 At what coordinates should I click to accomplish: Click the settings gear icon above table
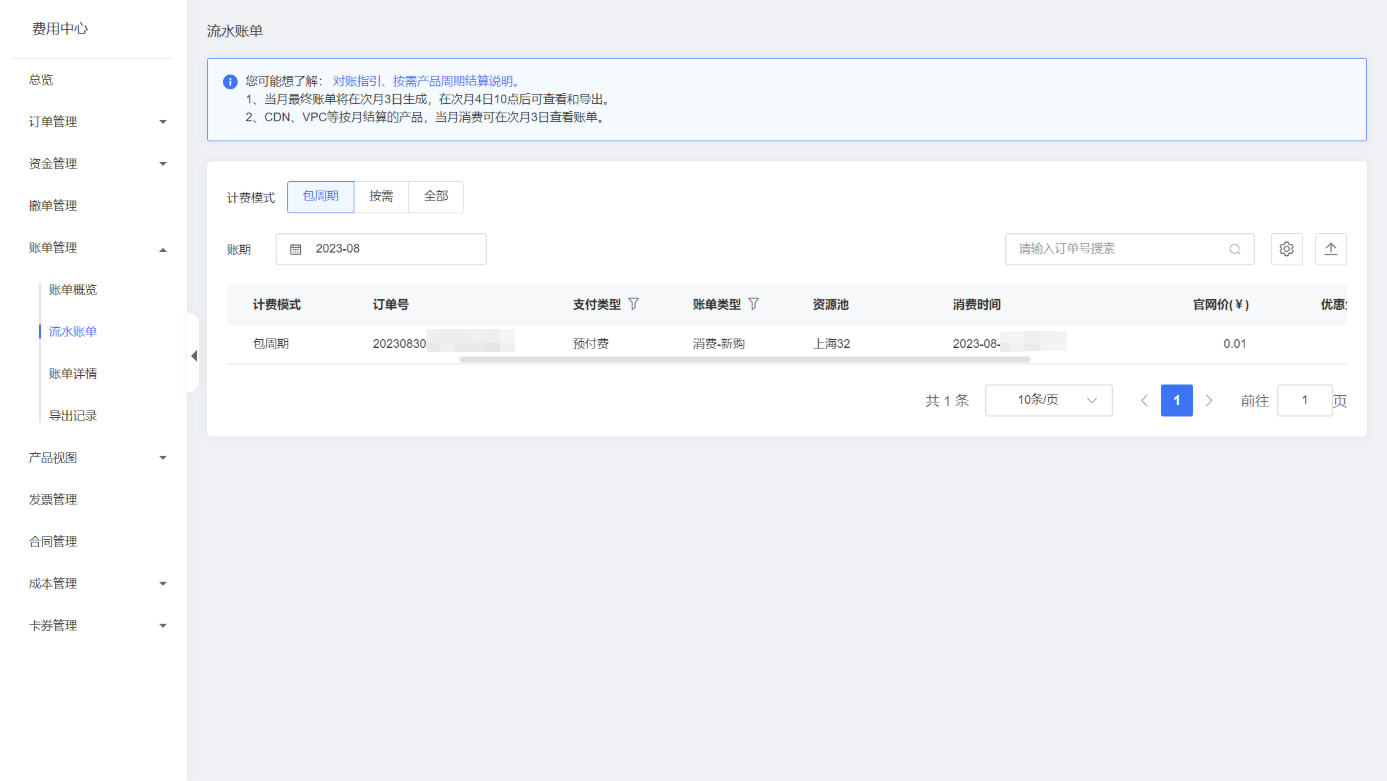pos(1286,249)
